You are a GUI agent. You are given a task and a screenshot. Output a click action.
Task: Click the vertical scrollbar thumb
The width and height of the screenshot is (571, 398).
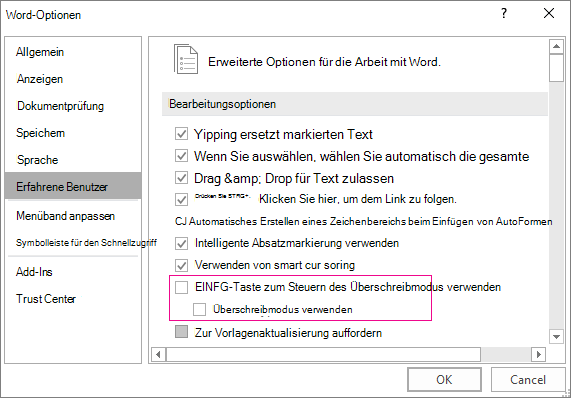556,68
